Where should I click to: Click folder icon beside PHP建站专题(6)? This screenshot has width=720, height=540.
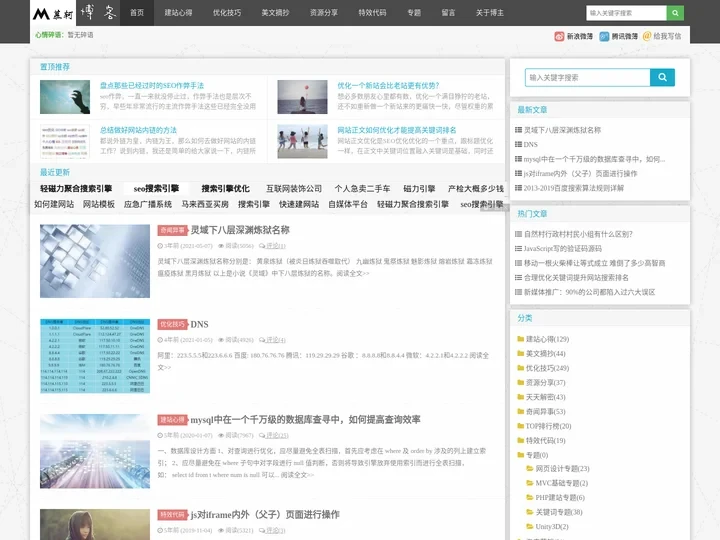coord(529,497)
